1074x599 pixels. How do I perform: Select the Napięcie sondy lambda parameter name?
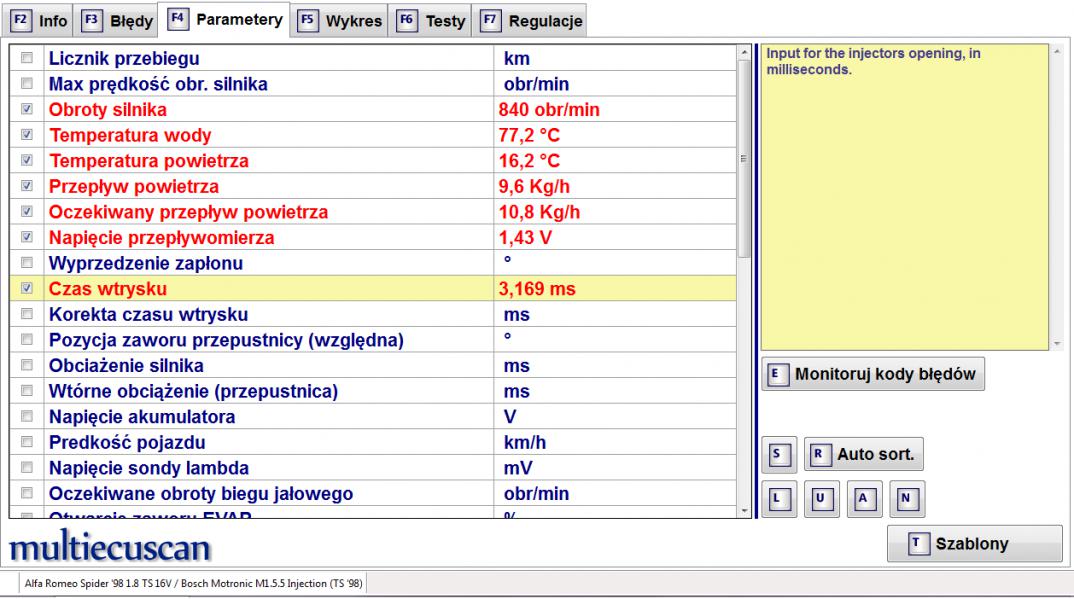(149, 468)
